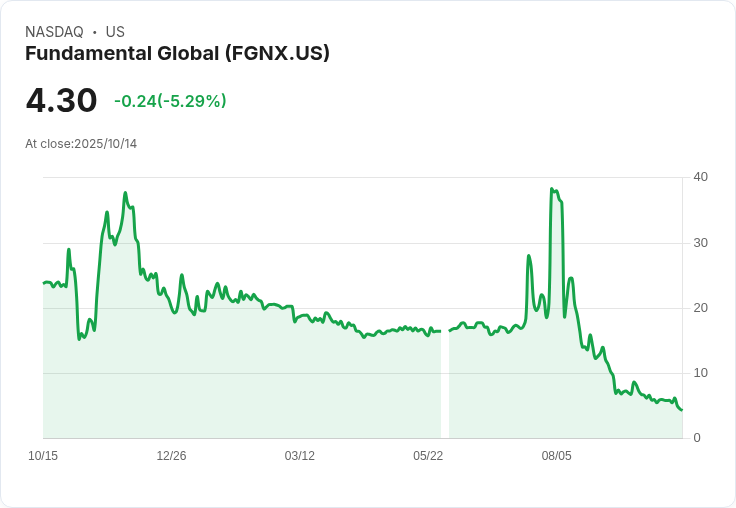Select the 03/12 date on x-axis
Viewport: 736px width, 508px height.
(x=299, y=456)
